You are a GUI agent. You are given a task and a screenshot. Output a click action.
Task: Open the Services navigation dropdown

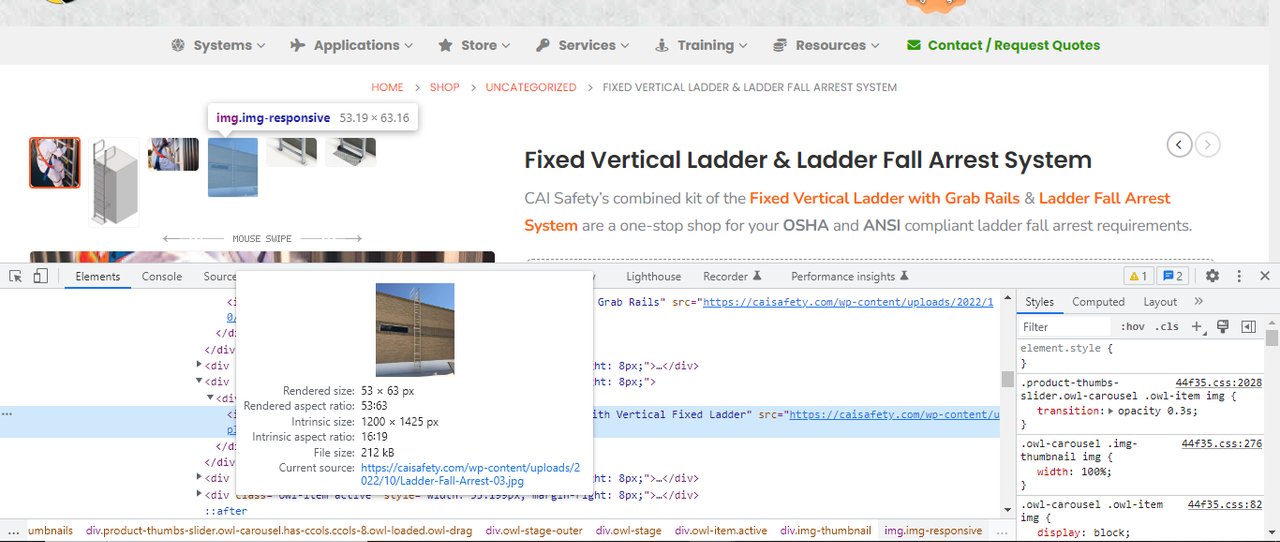tap(583, 45)
